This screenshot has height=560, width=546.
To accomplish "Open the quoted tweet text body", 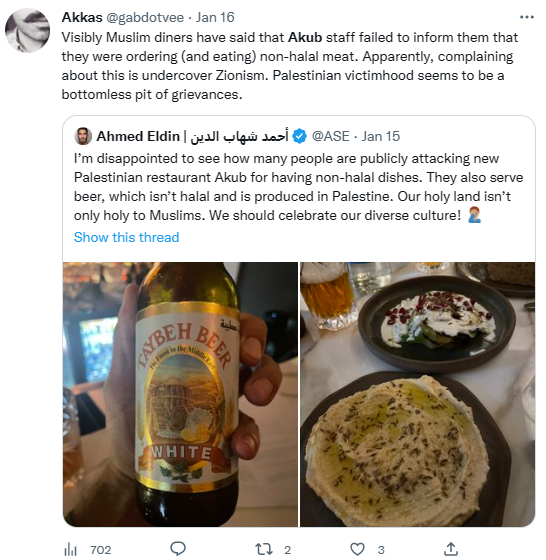I will [299, 187].
